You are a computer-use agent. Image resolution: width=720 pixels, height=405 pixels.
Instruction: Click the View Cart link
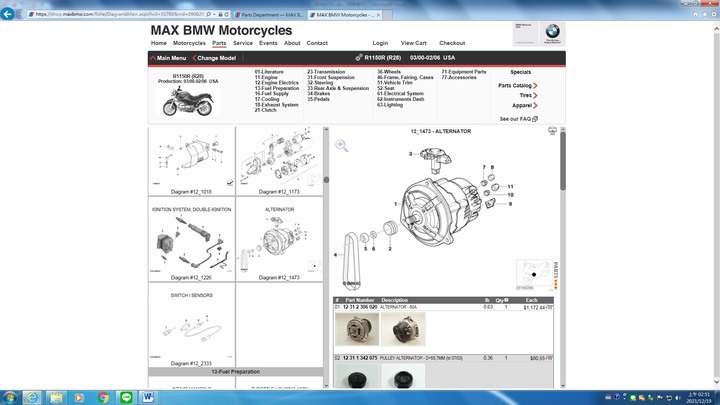[x=414, y=43]
